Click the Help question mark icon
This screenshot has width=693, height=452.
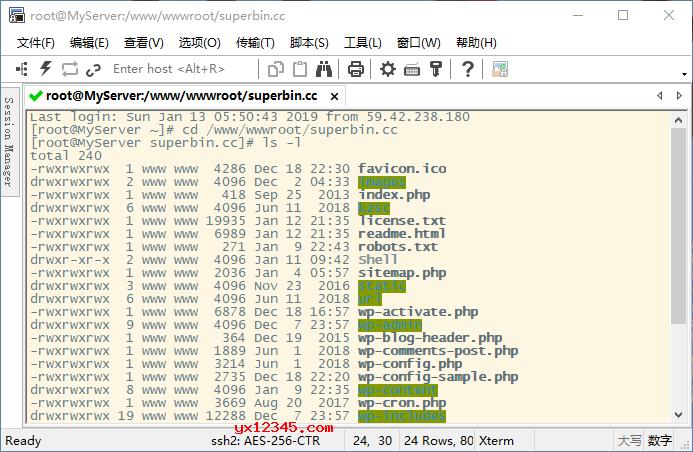click(x=468, y=69)
